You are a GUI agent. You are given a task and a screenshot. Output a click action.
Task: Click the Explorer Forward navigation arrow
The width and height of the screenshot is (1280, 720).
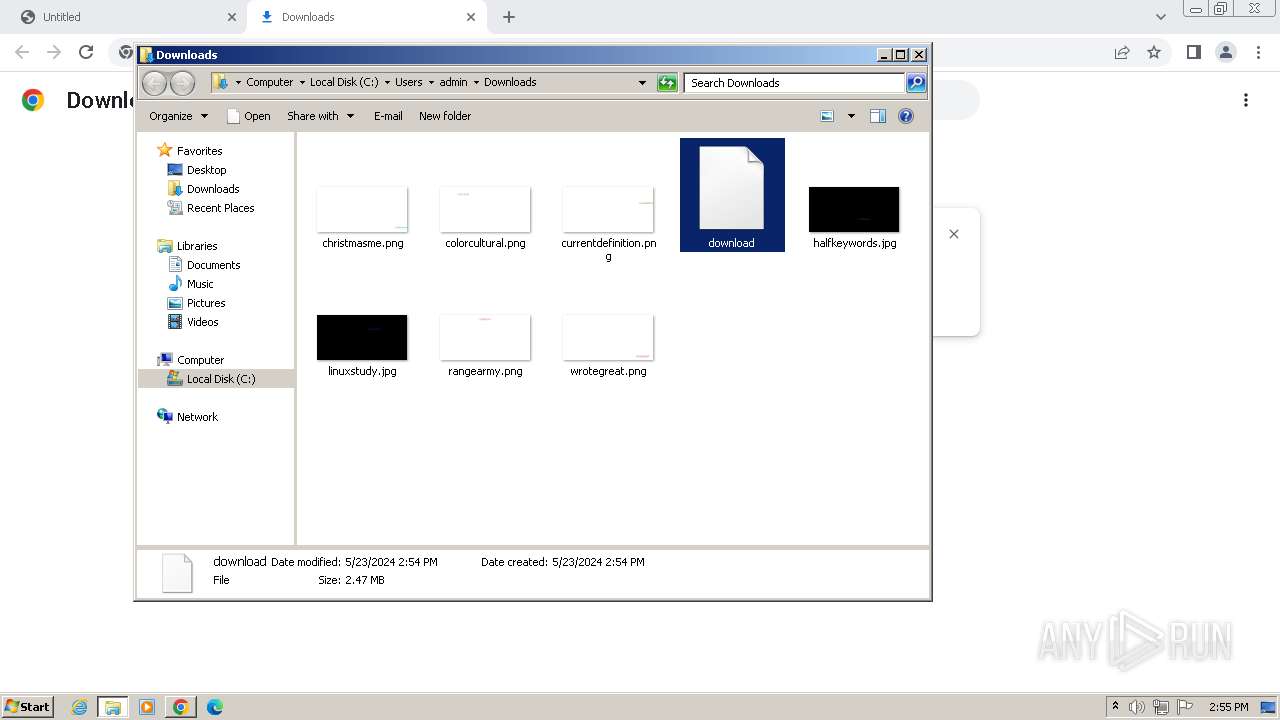[x=182, y=83]
